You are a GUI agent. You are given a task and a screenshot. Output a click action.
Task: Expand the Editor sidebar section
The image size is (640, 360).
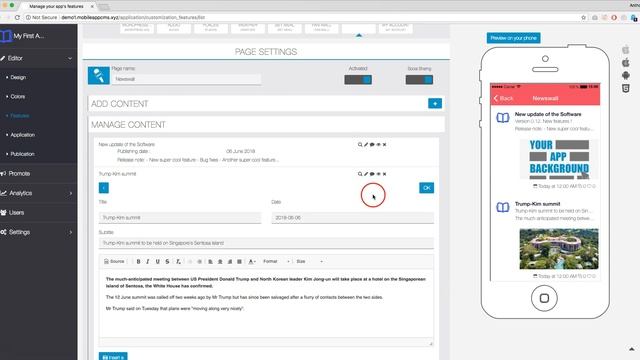[38, 58]
